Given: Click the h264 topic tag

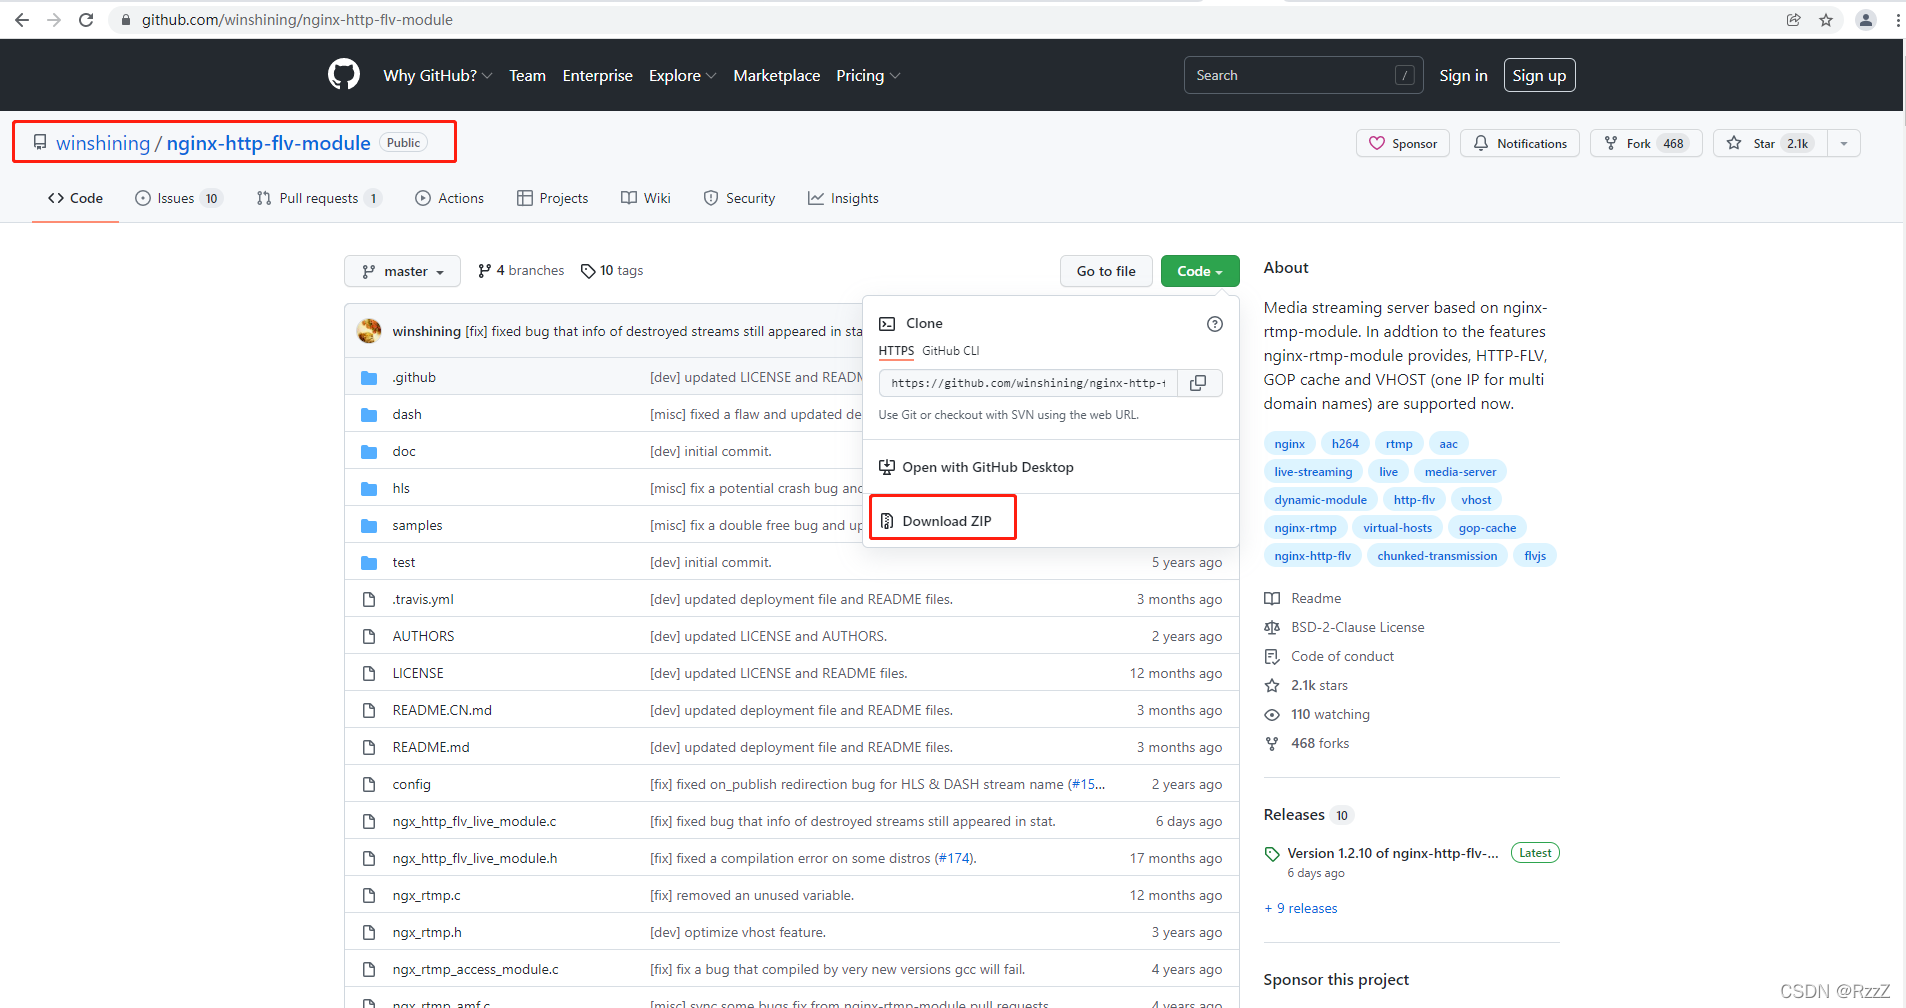Looking at the screenshot, I should (1345, 444).
